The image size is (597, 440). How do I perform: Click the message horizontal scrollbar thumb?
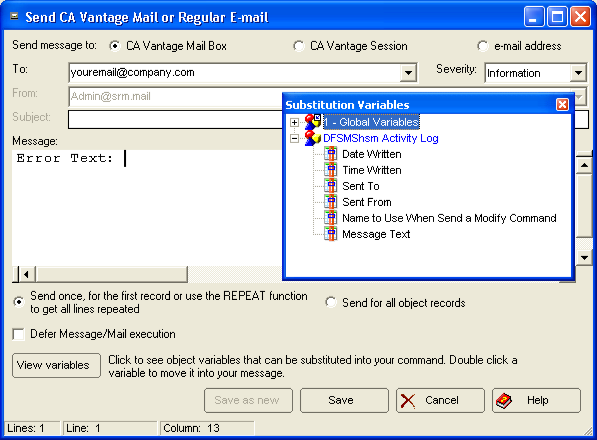click(x=111, y=274)
